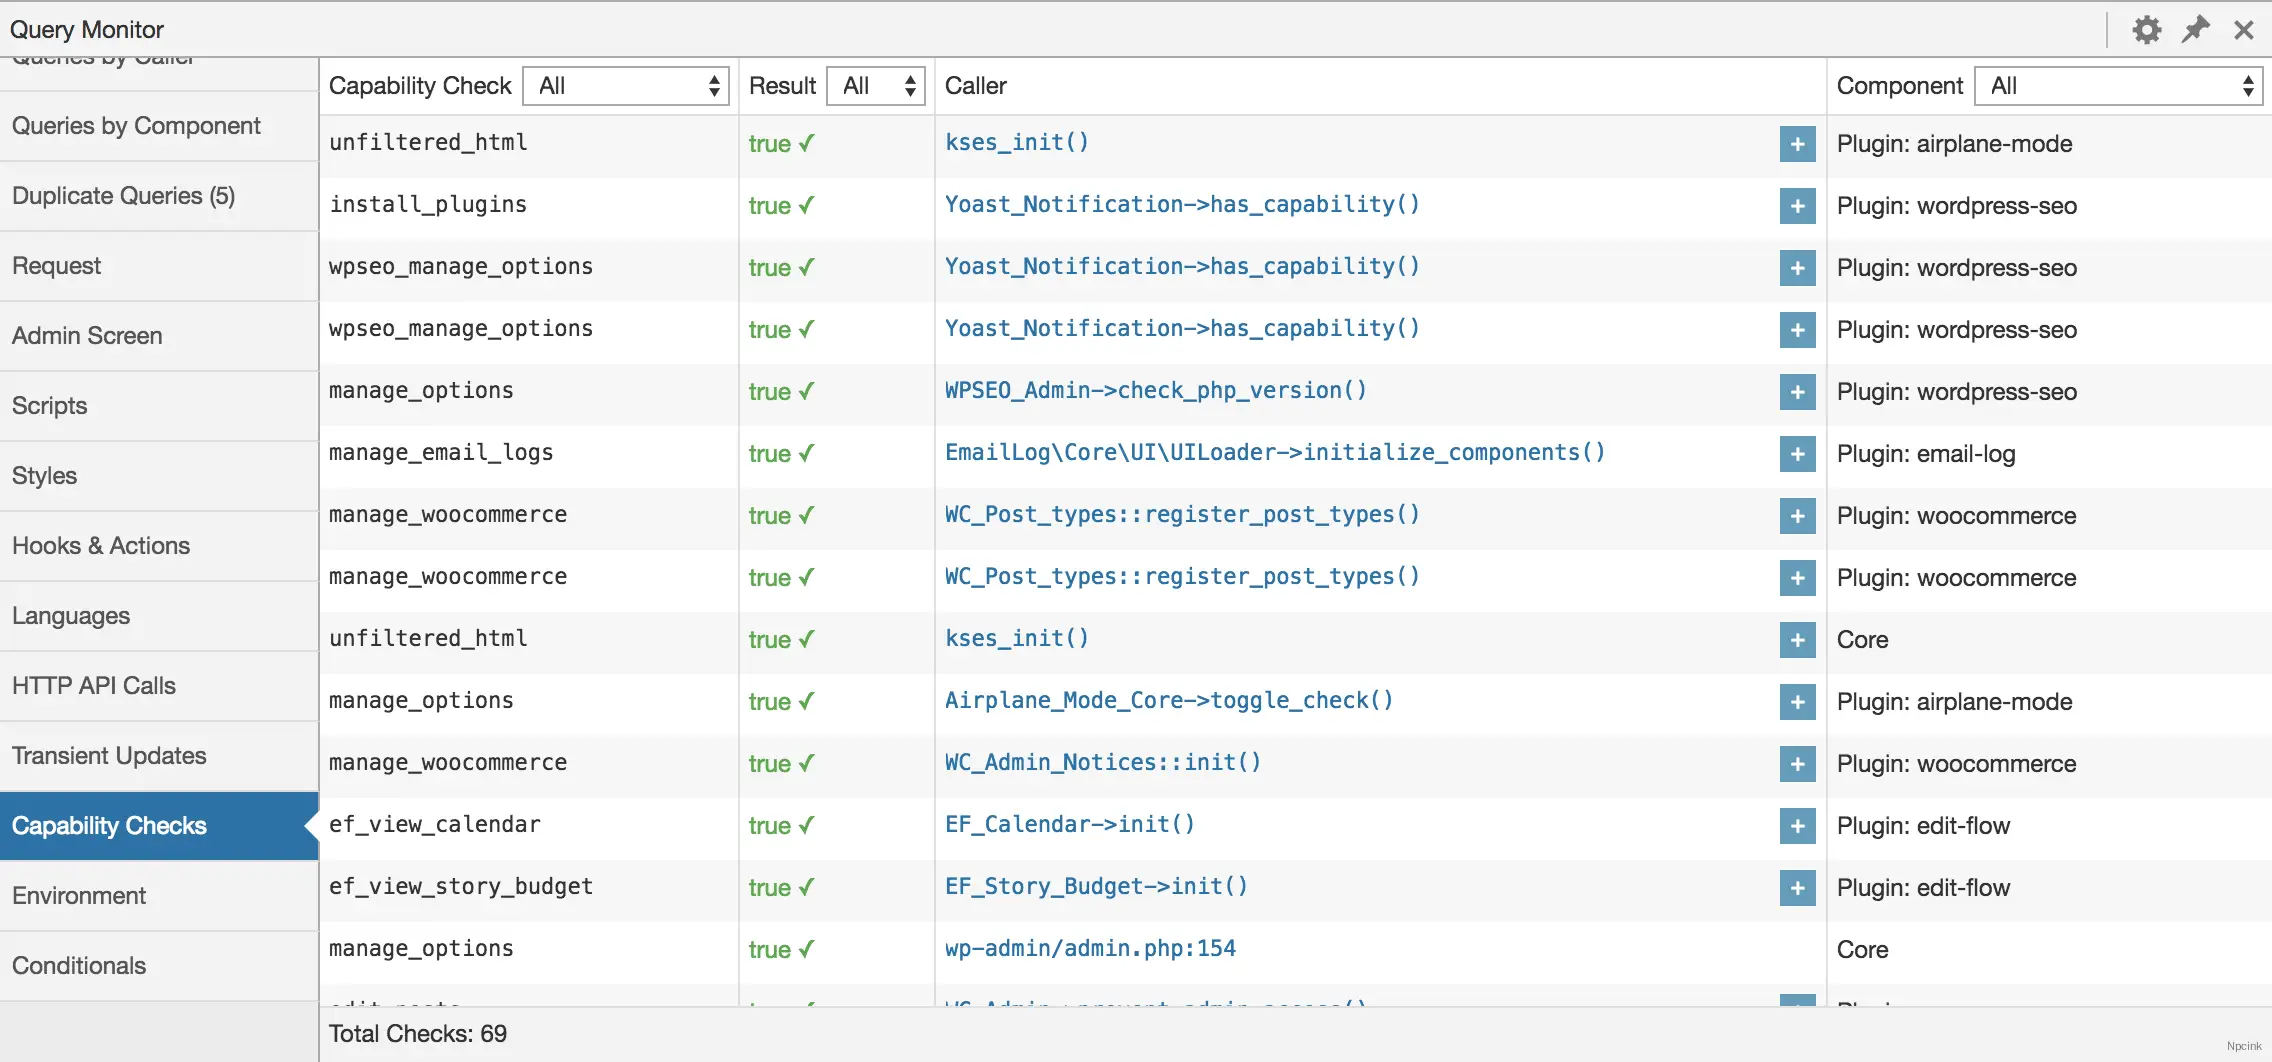Open the Capability Check filter dropdown
2272x1062 pixels.
626,86
